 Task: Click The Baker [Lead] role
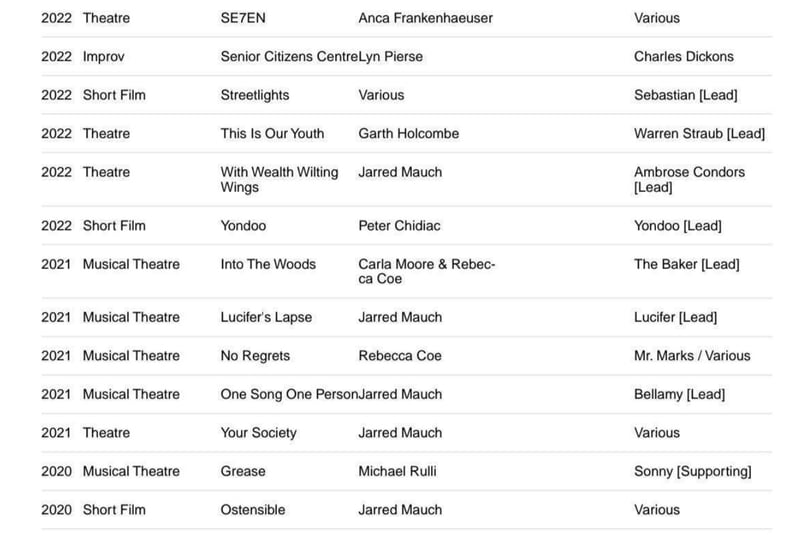(x=687, y=265)
